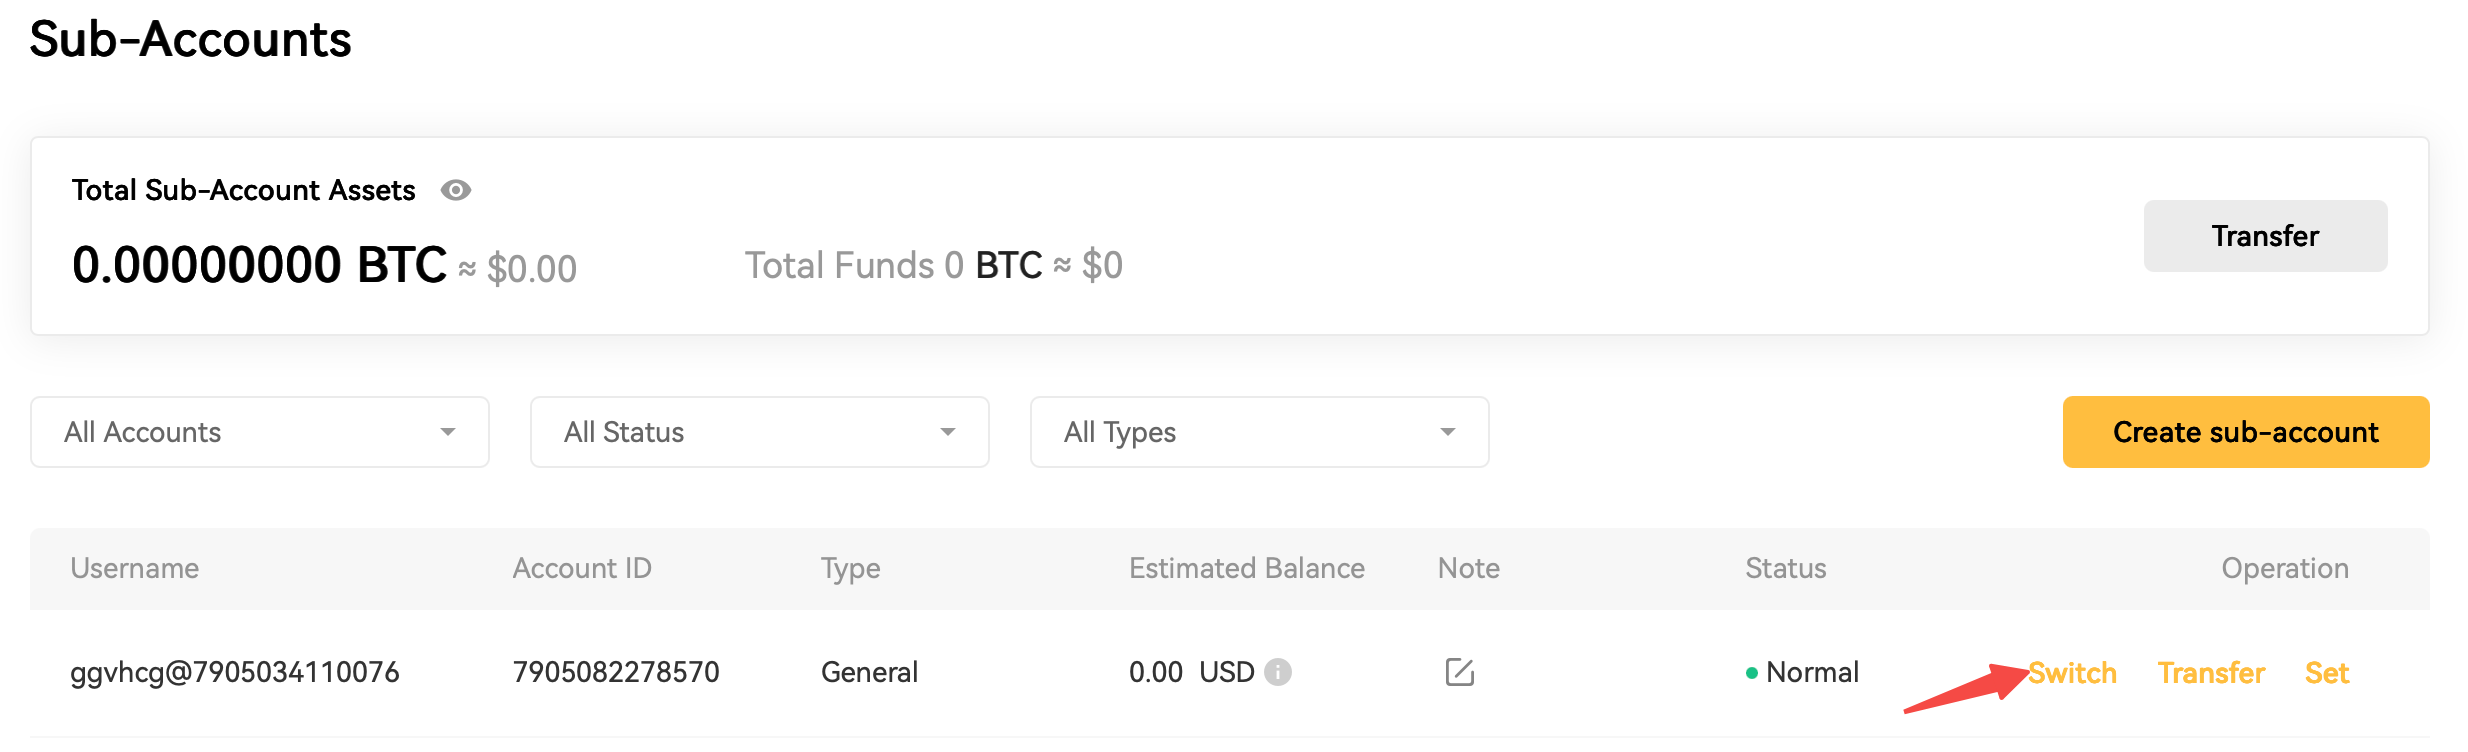Viewport: 2468px width, 752px height.
Task: Select the username ggvhcg@7905034110076
Action: pyautogui.click(x=235, y=672)
